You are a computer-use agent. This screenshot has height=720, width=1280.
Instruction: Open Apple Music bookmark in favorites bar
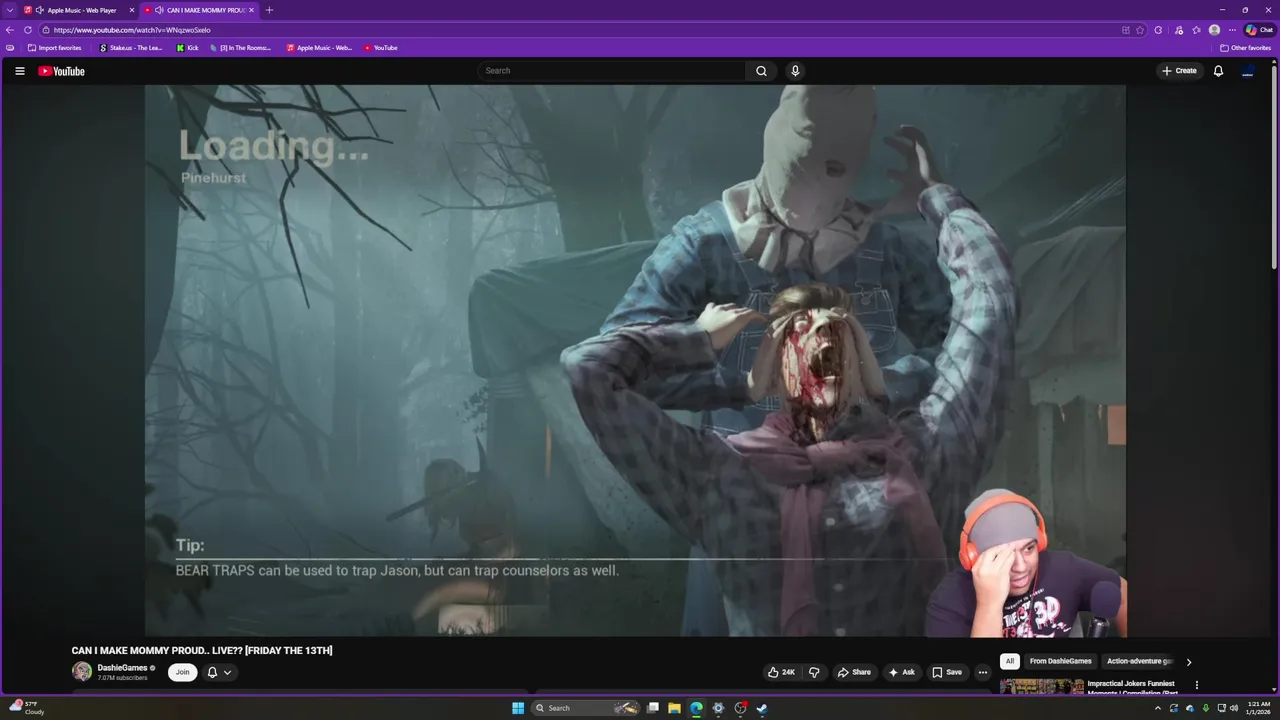[319, 48]
